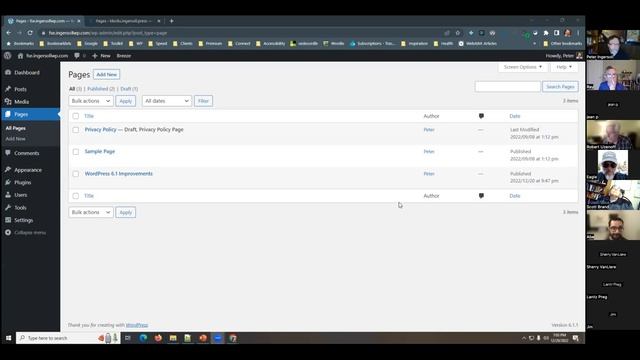Viewport: 640px width, 360px height.
Task: Select all pages with footer checkbox
Action: point(76,196)
